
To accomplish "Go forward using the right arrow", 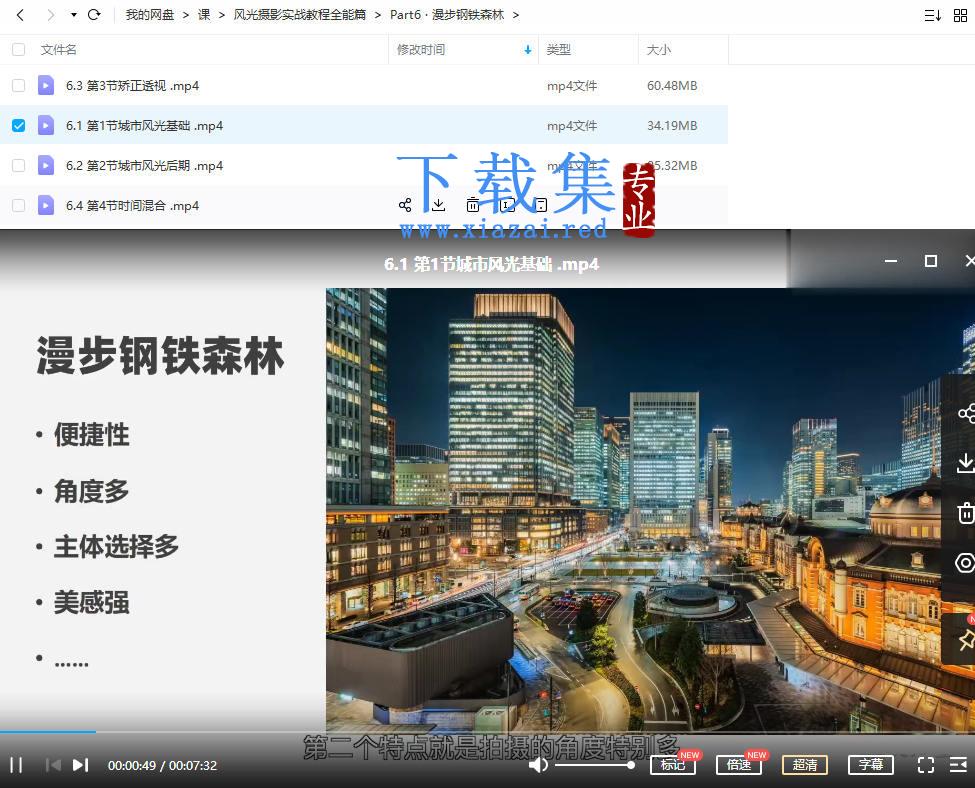I will [x=50, y=15].
